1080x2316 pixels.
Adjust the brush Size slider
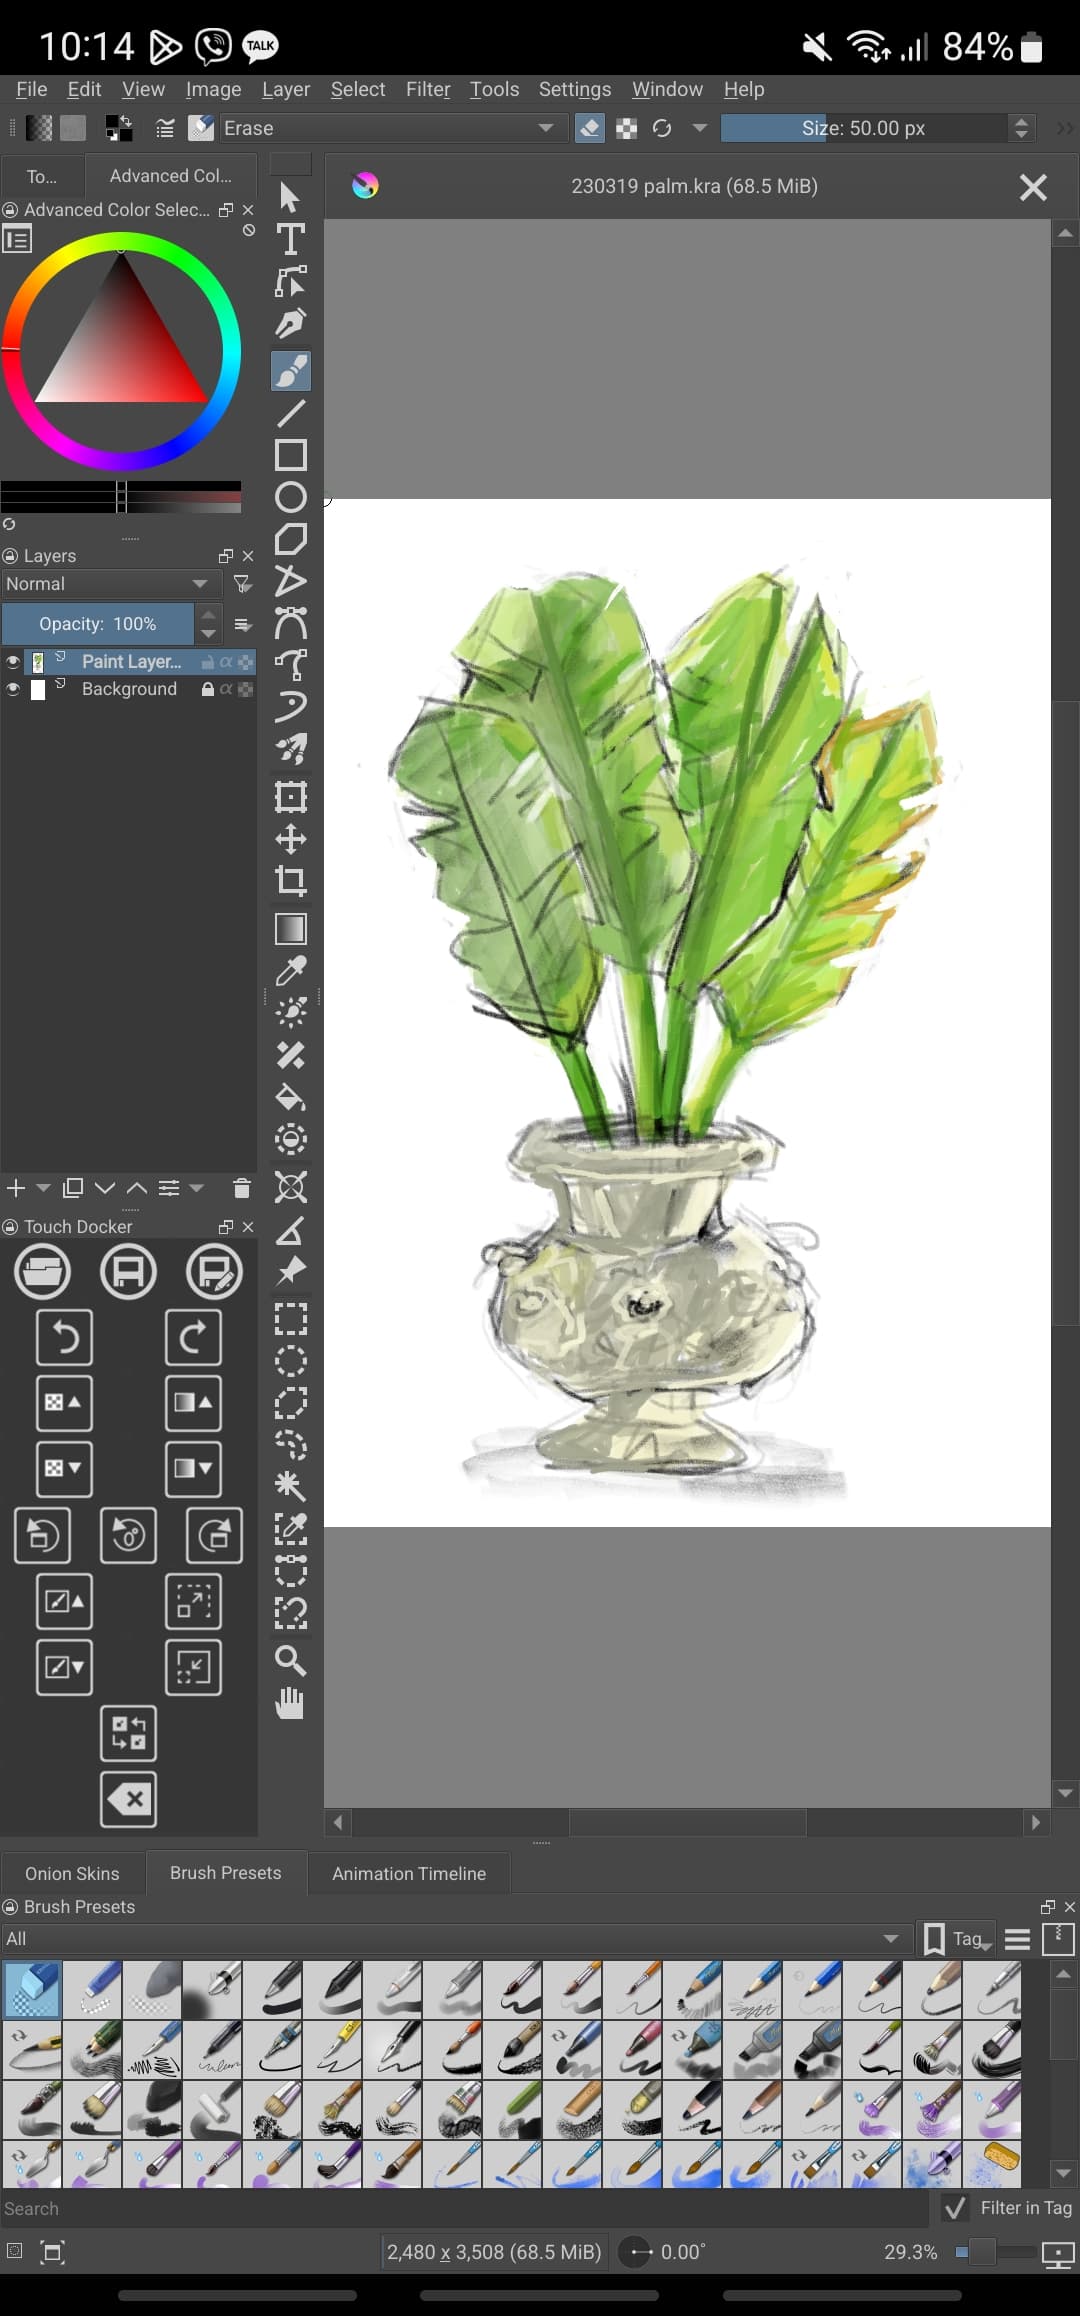864,128
